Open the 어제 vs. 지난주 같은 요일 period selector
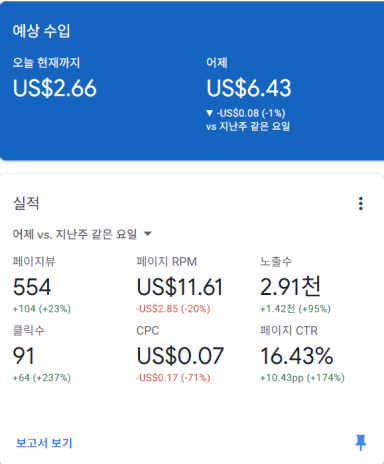The width and height of the screenshot is (384, 464). (82, 234)
